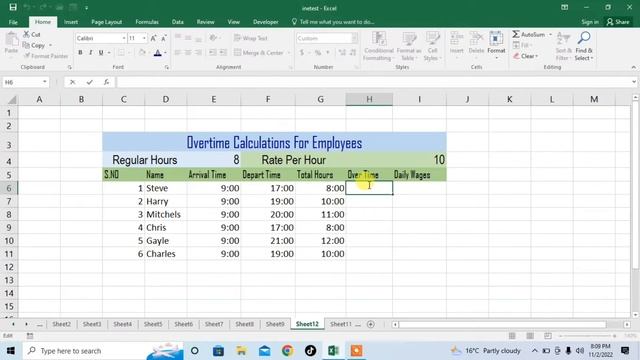Open the font size dropdown
640x360 pixels.
144,38
